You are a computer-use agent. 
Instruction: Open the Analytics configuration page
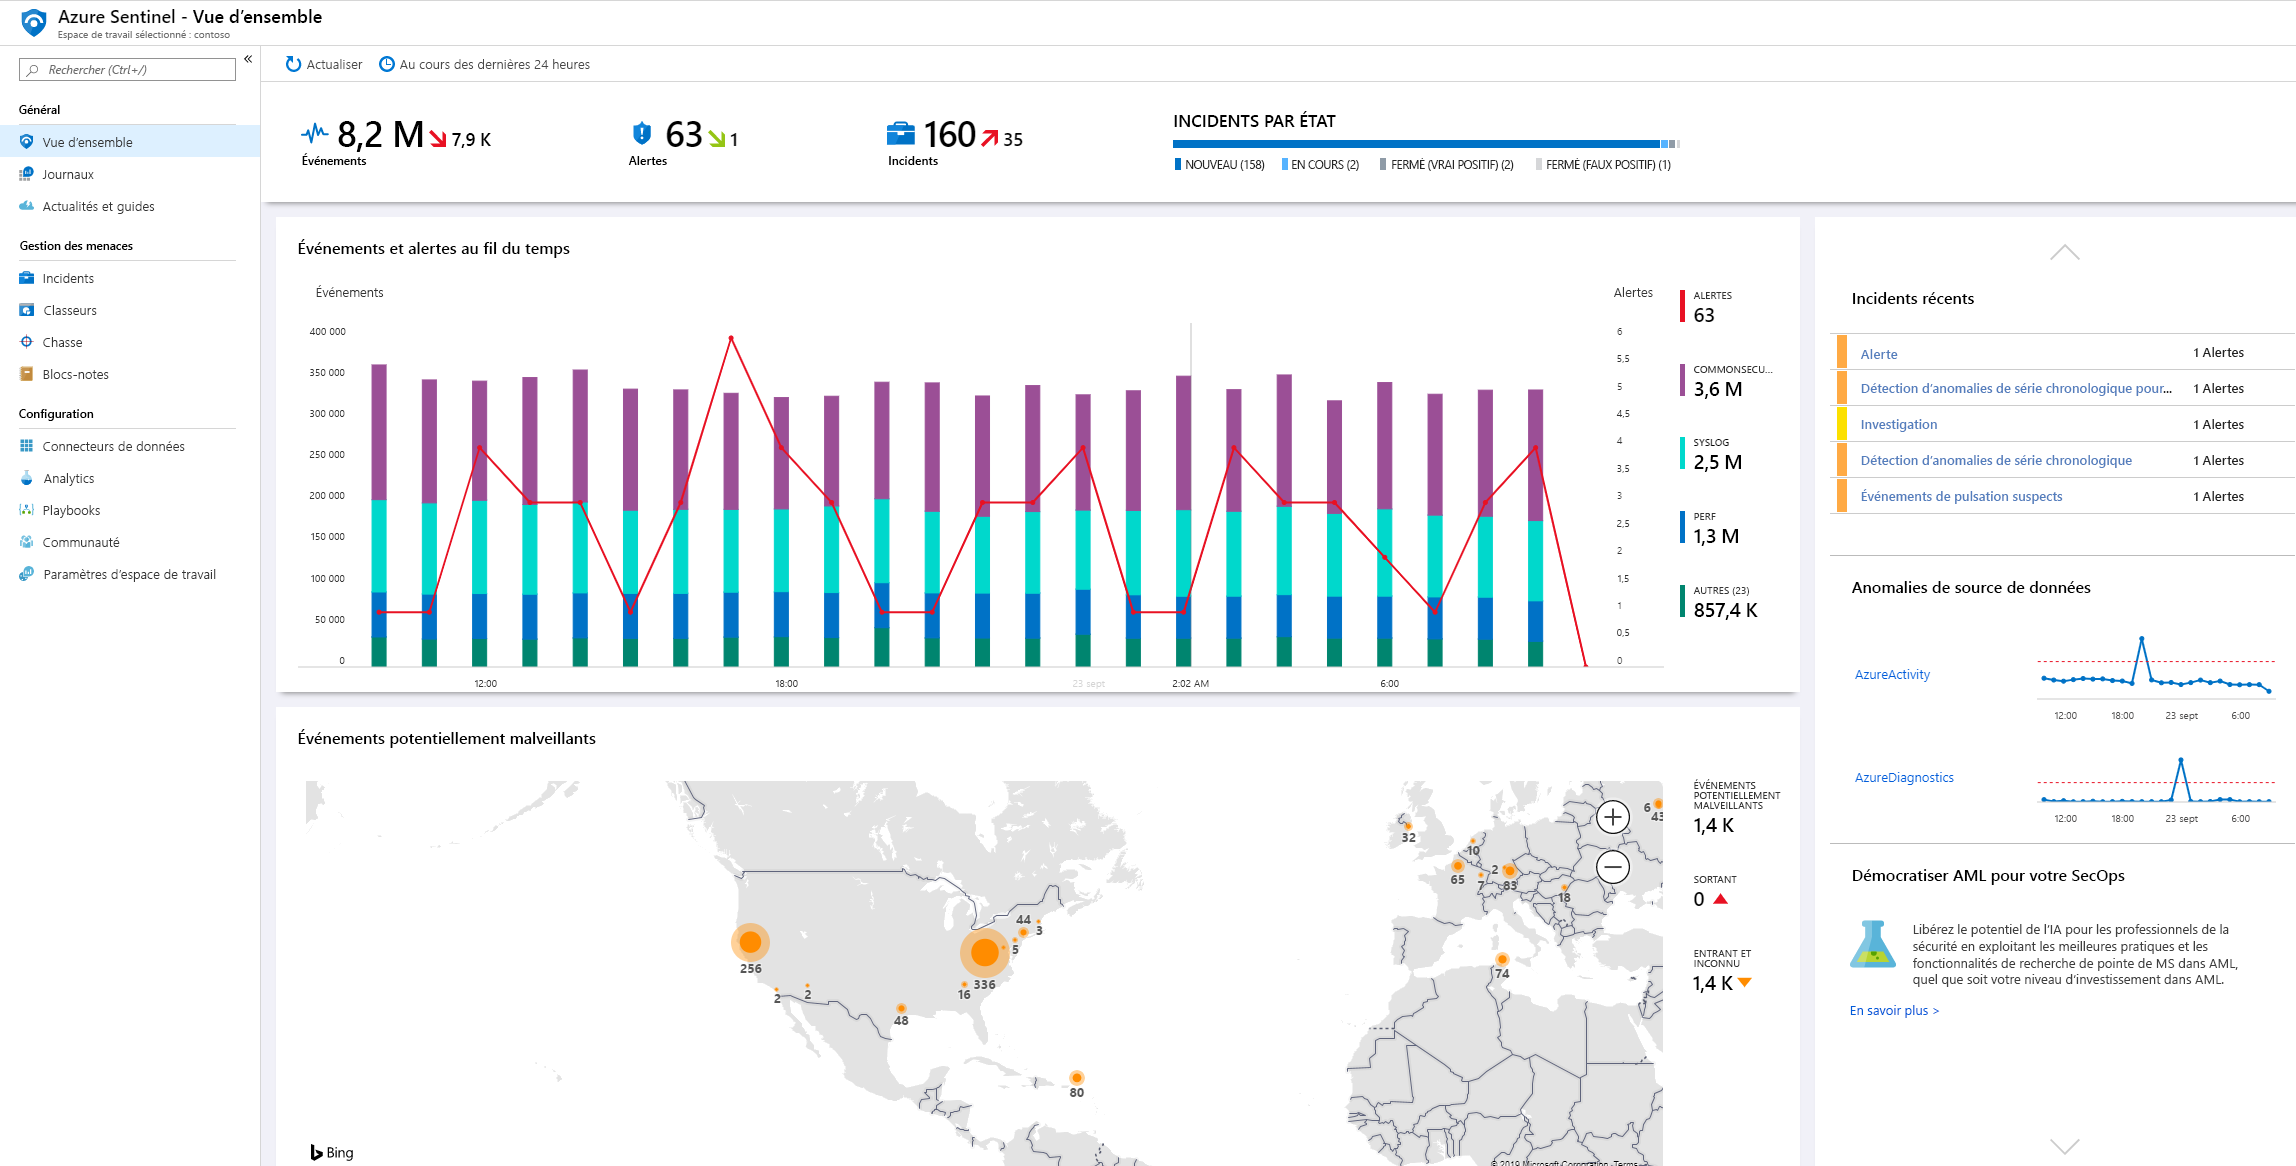pyautogui.click(x=70, y=478)
